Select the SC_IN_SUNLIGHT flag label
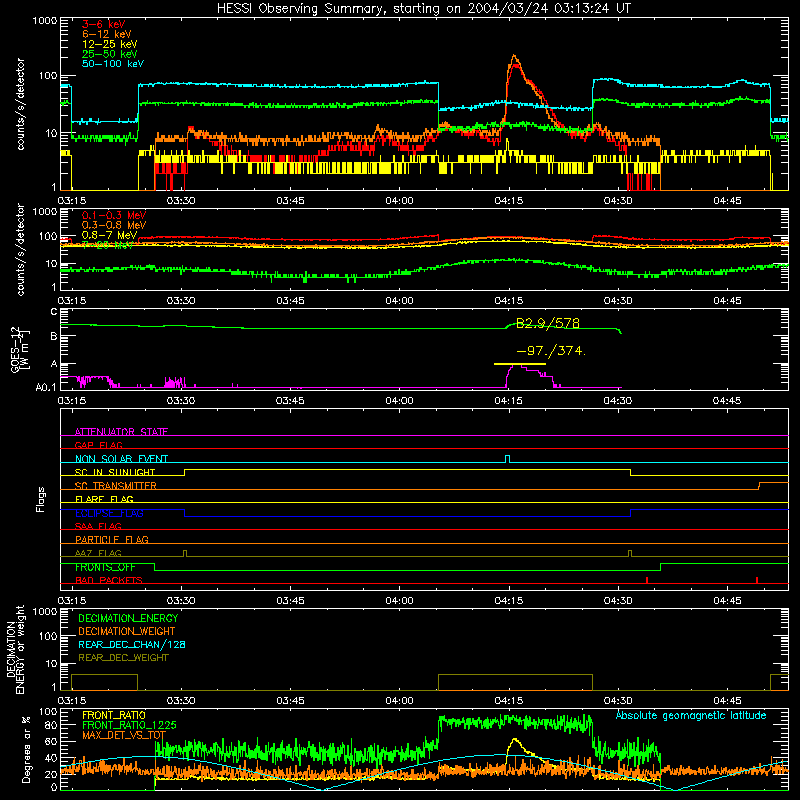The height and width of the screenshot is (800, 800). [115, 472]
